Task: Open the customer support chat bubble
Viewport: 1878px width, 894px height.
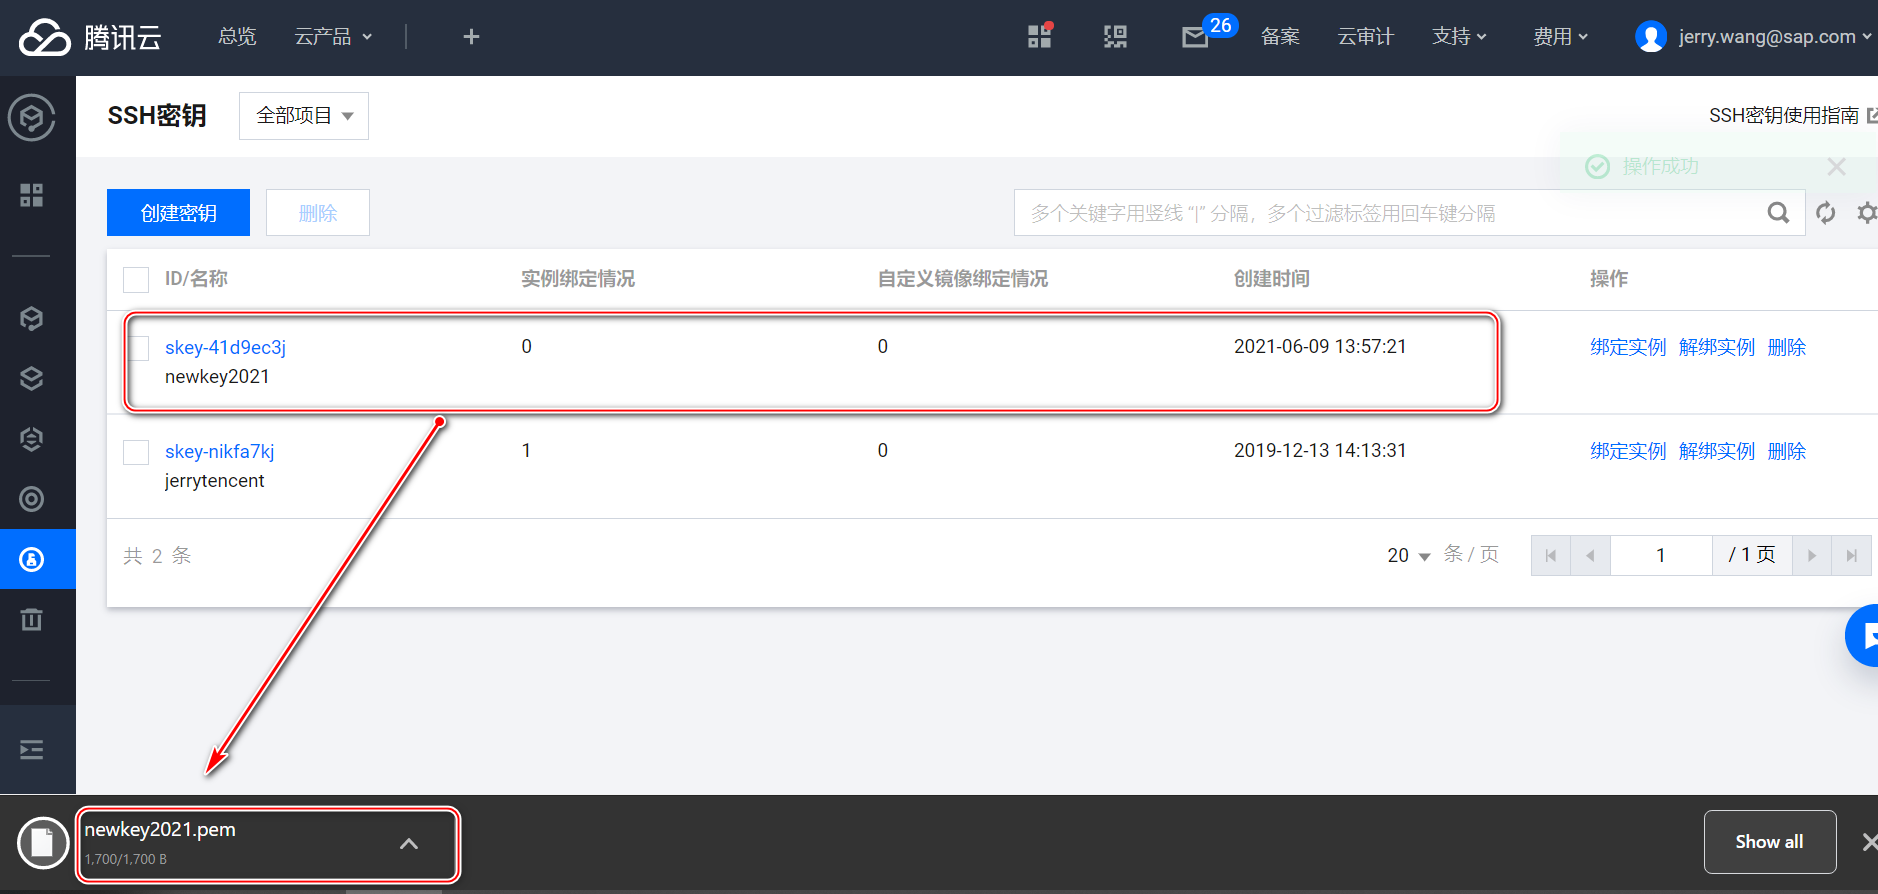Action: 1864,636
